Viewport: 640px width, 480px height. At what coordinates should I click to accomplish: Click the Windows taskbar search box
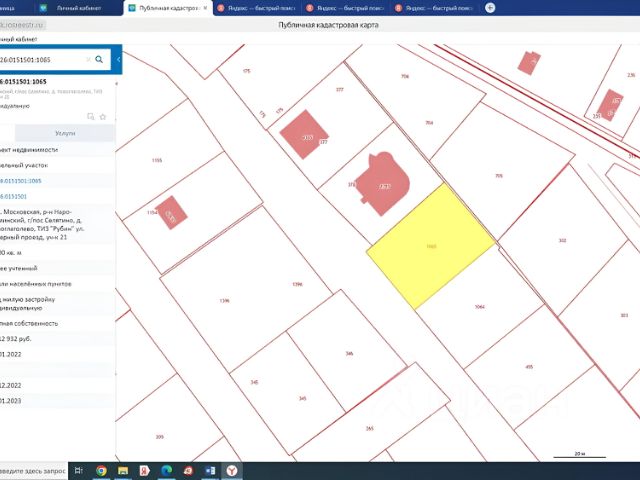point(33,471)
